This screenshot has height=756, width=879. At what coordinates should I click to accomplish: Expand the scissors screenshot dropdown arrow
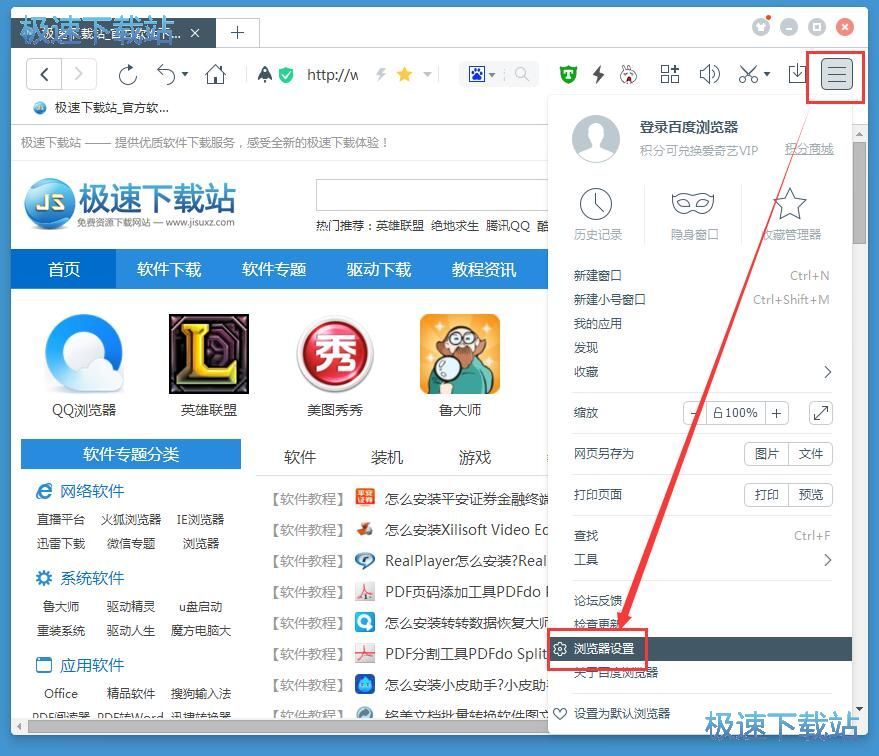pyautogui.click(x=767, y=74)
